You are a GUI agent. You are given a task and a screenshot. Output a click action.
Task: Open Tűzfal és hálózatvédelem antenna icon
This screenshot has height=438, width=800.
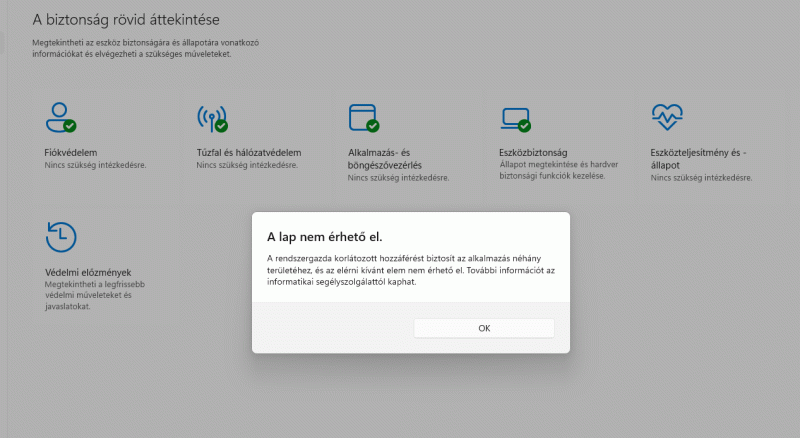pyautogui.click(x=212, y=118)
